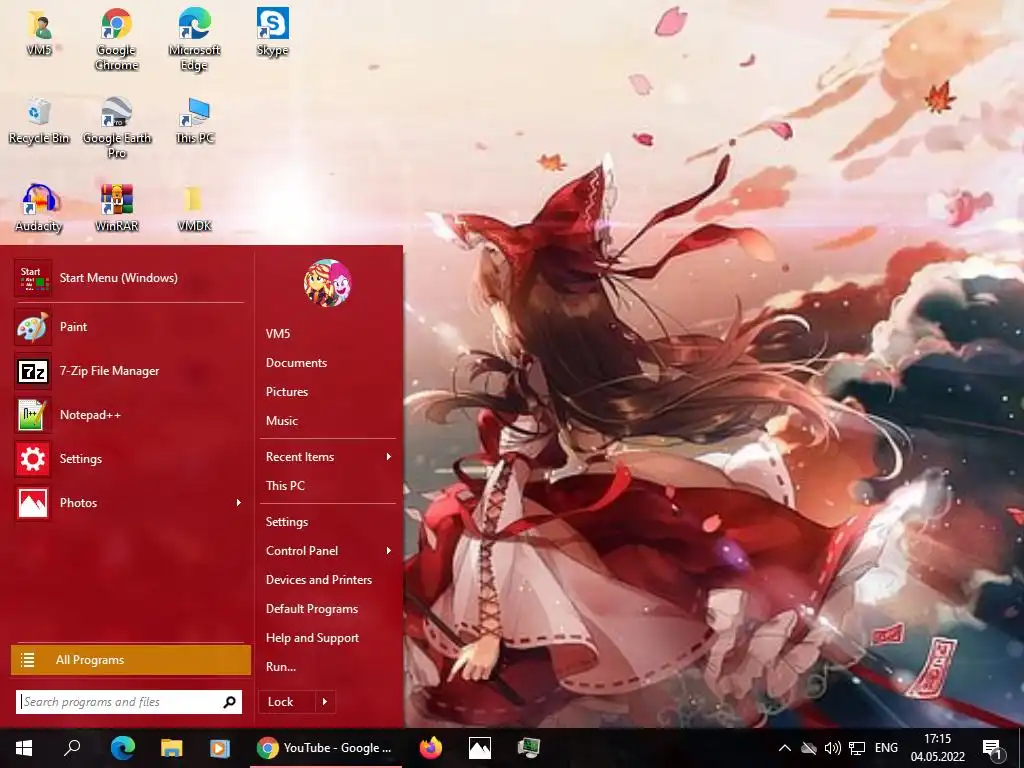
Task: Expand the Control Panel submenu arrow
Action: click(389, 551)
